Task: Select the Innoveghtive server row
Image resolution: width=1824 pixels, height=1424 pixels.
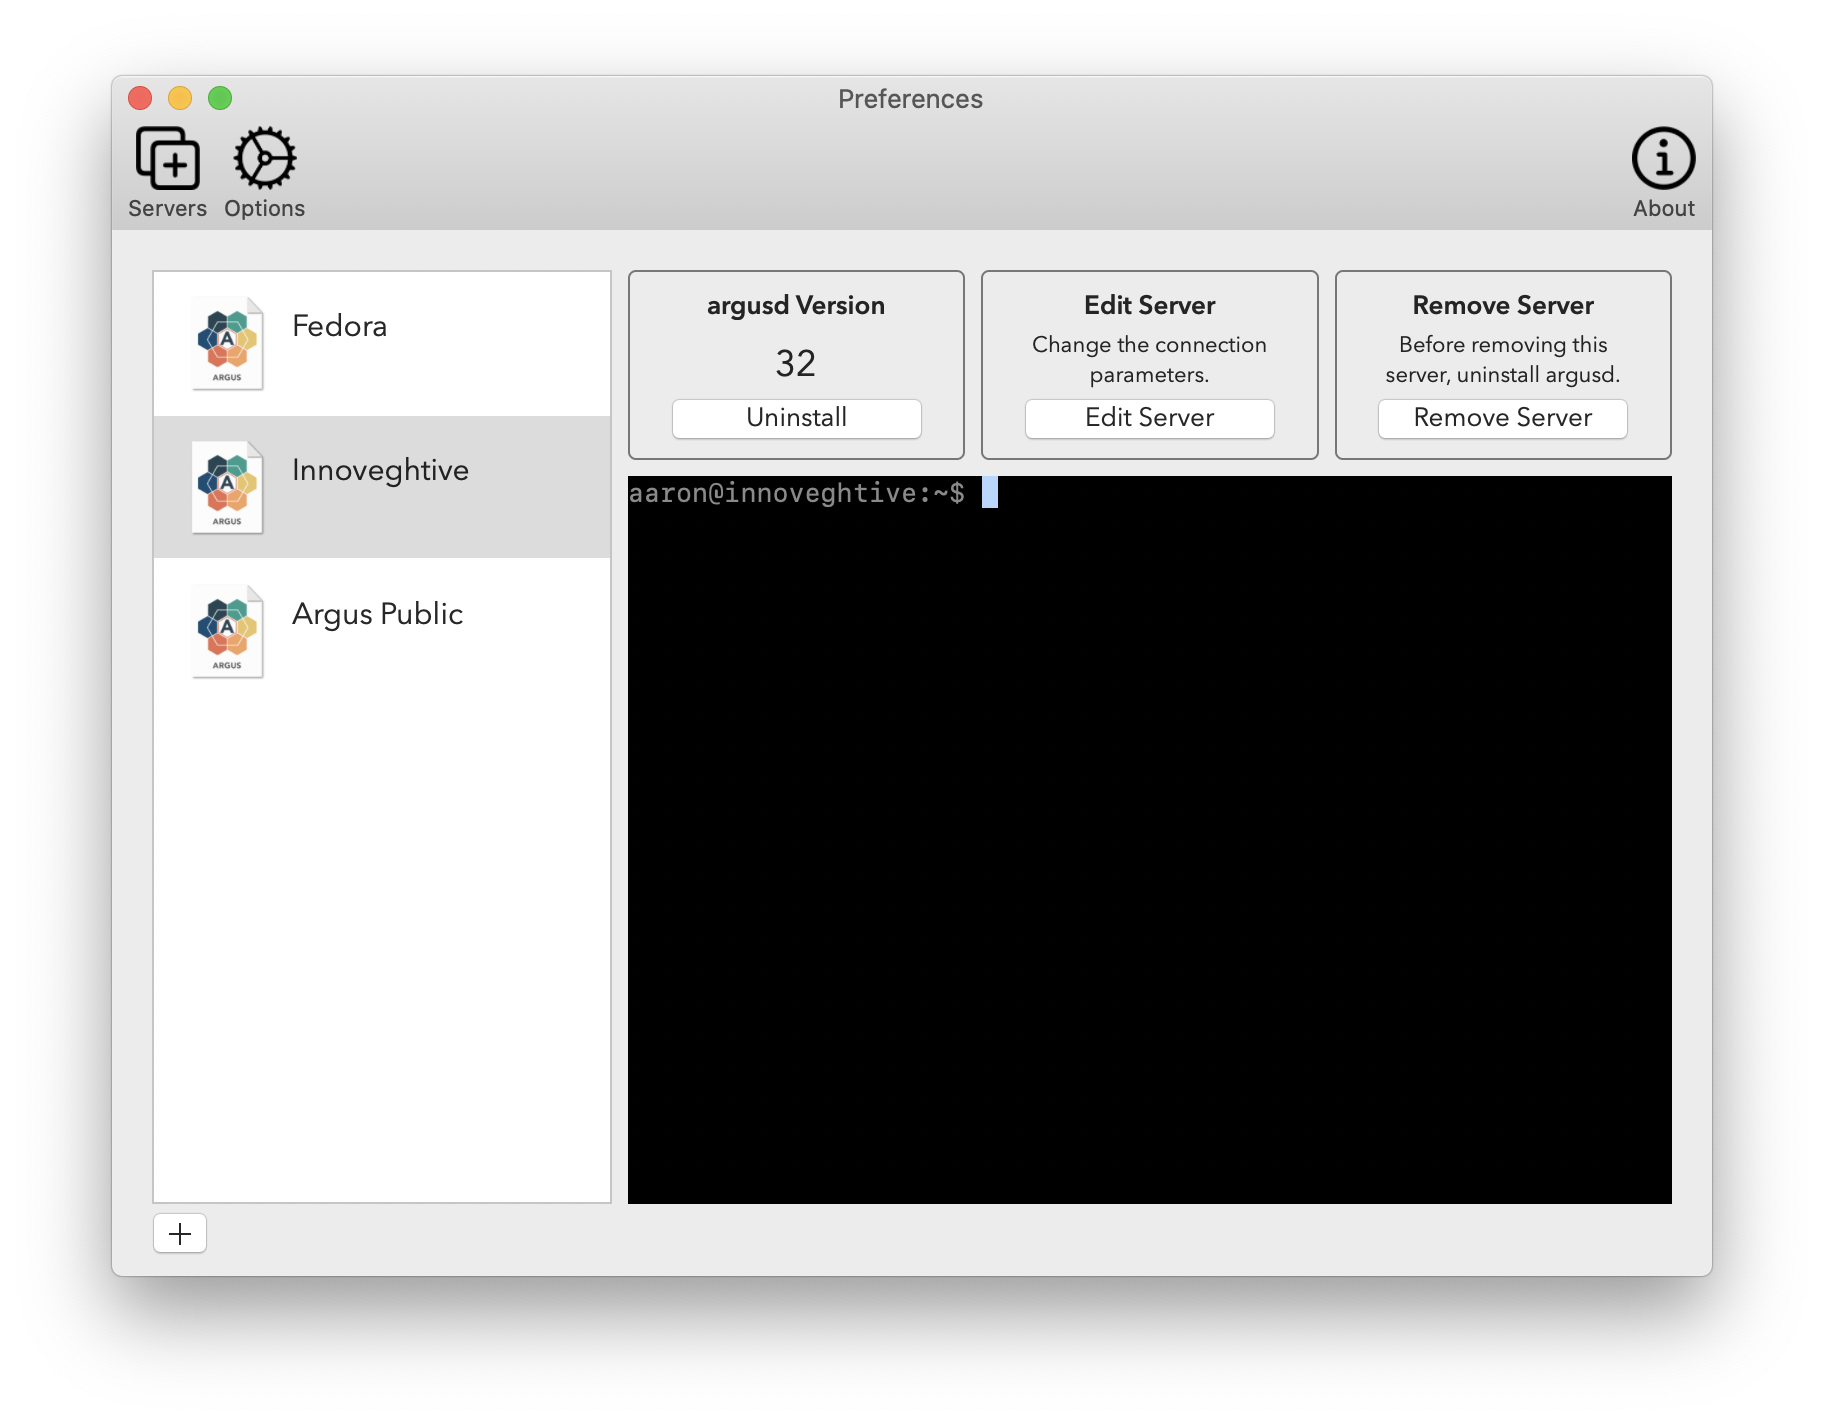Action: coord(382,487)
